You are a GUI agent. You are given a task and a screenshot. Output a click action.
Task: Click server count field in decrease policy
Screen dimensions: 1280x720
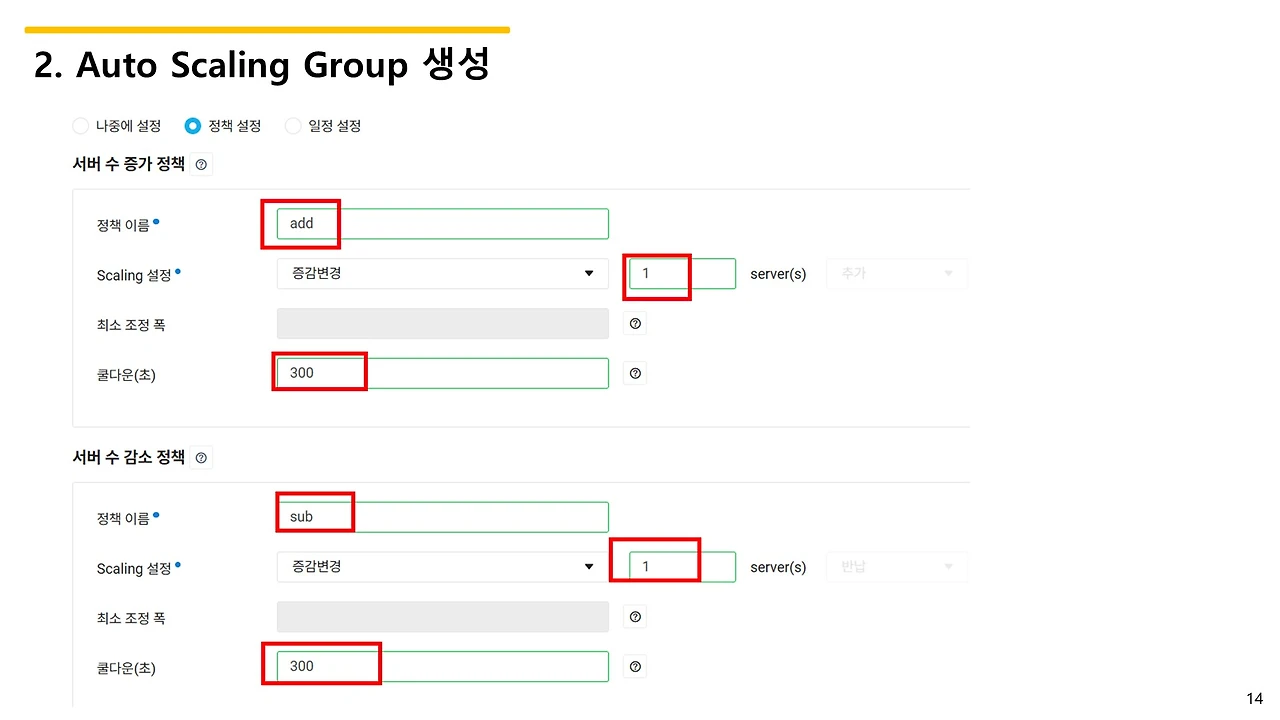click(x=682, y=567)
